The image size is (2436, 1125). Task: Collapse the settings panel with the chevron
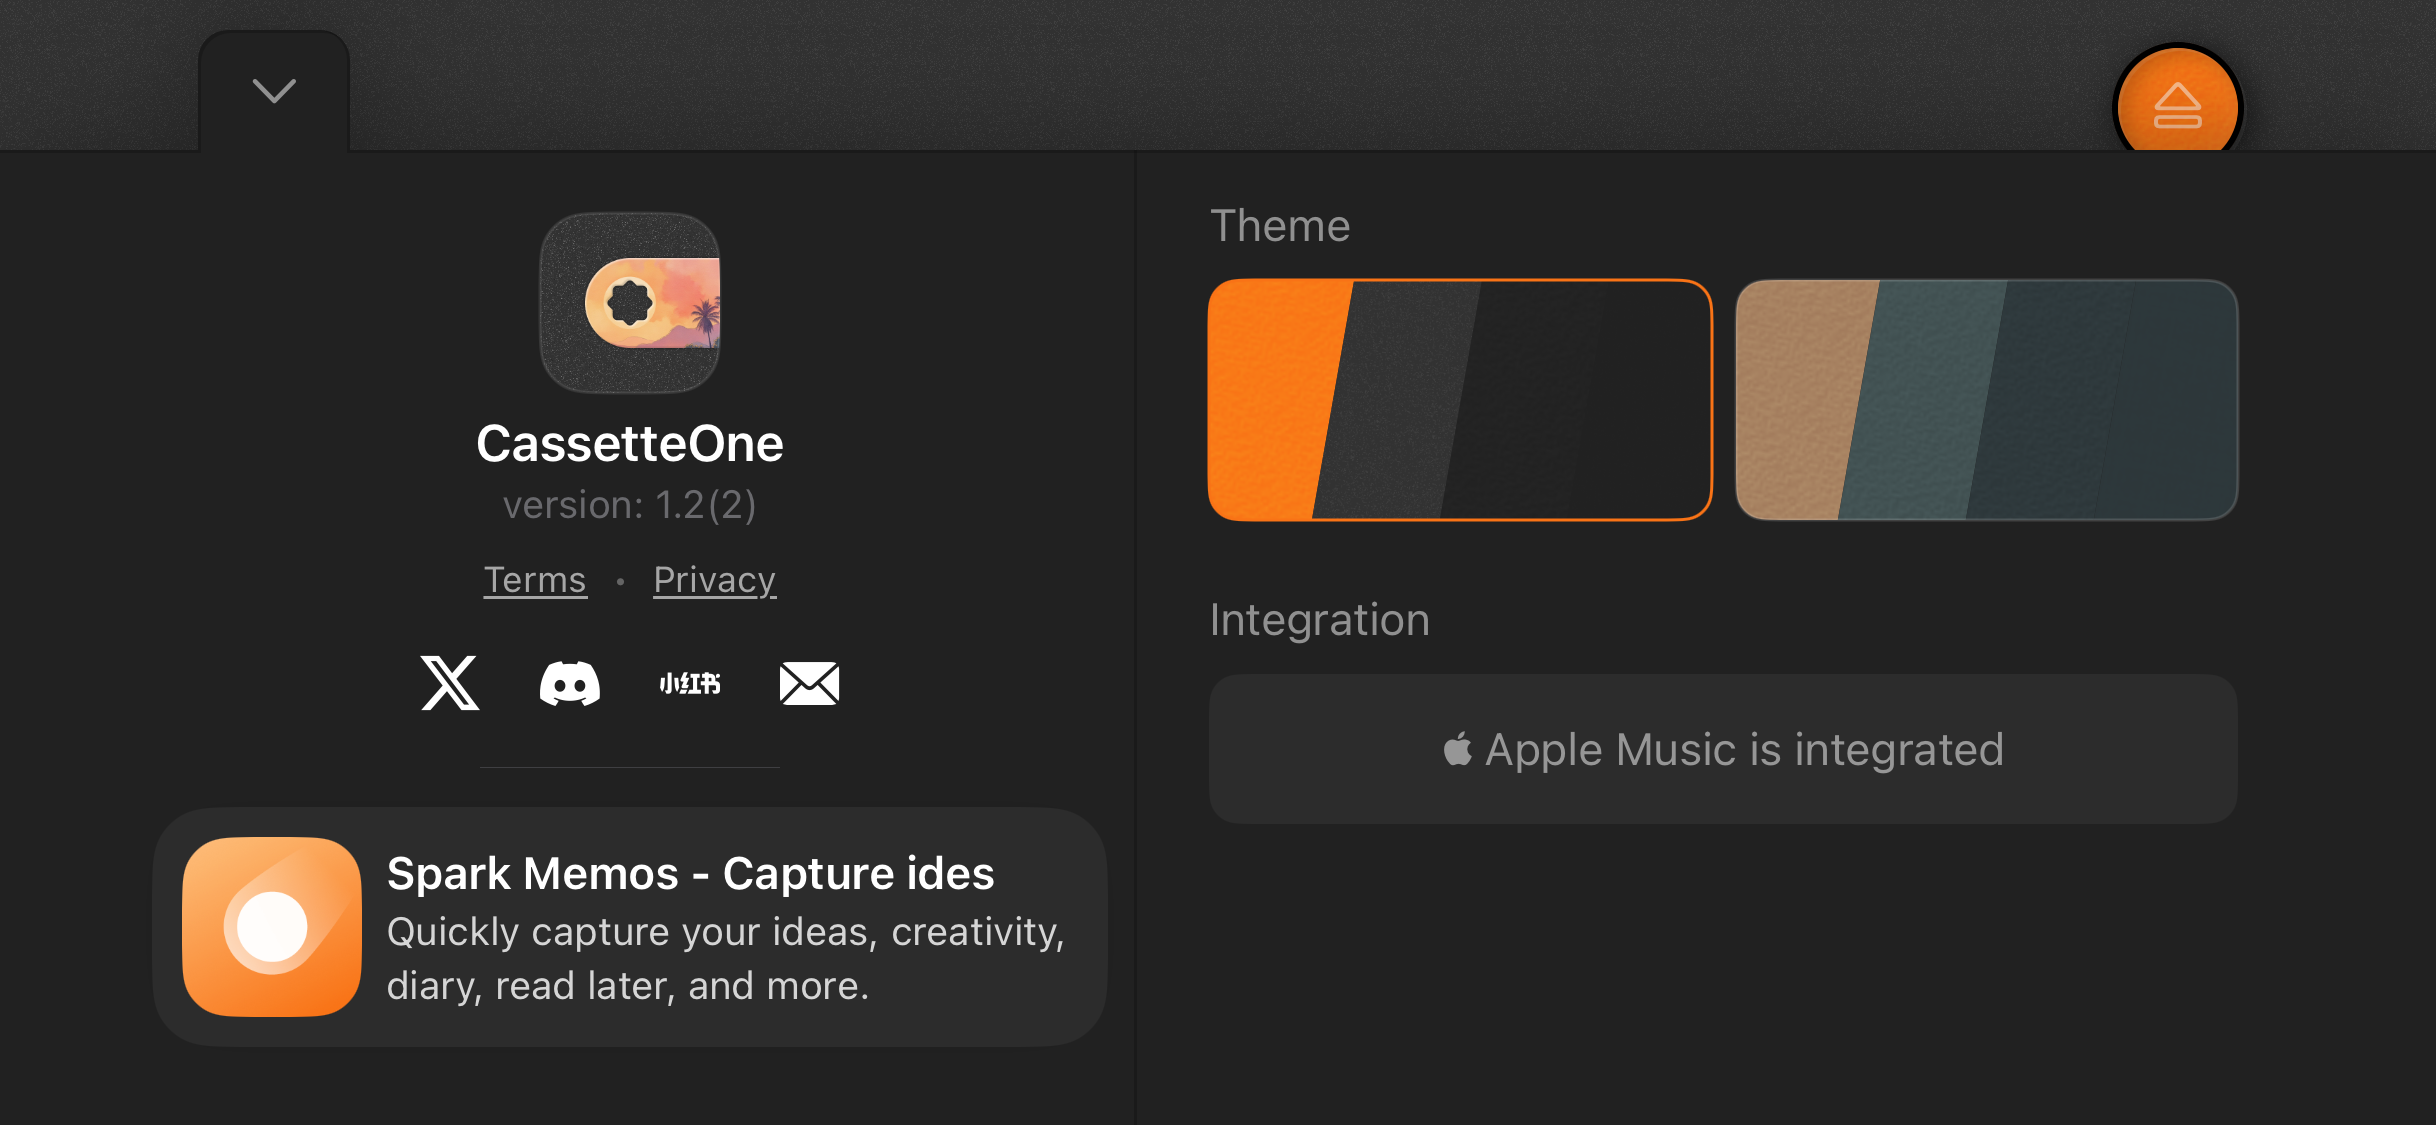274,91
